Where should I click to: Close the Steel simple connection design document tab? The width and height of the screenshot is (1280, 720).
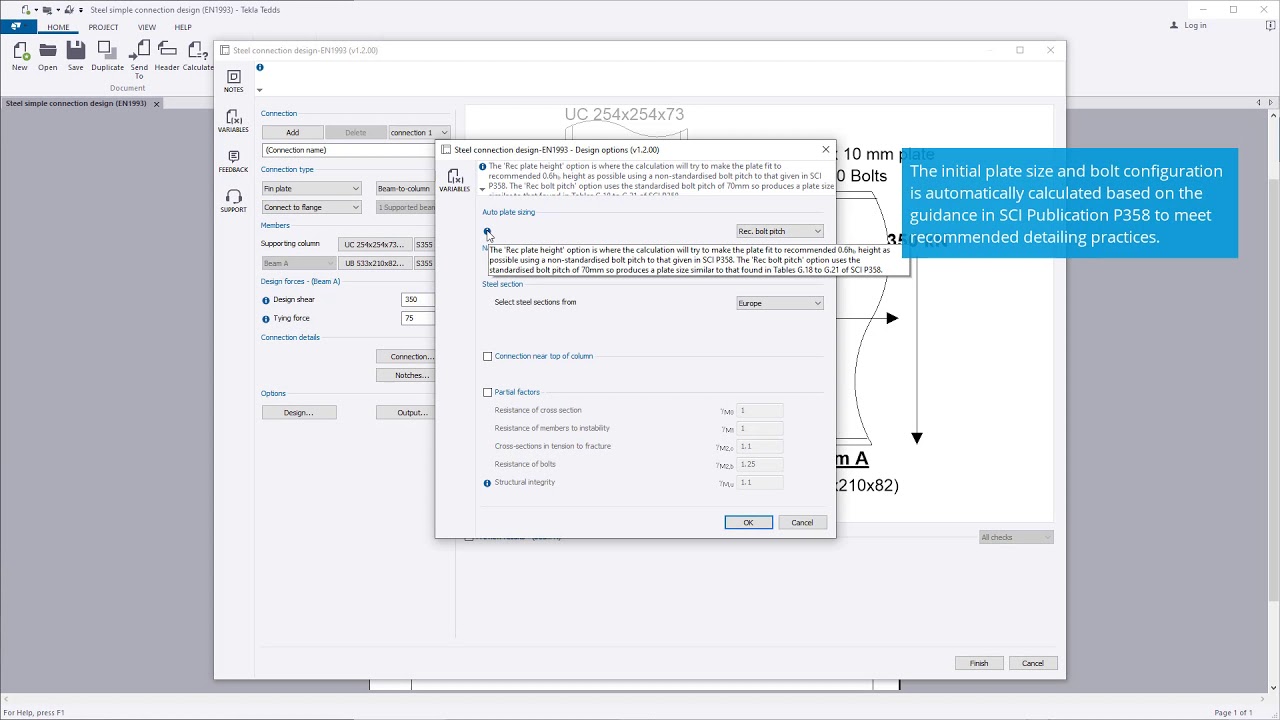(x=156, y=104)
